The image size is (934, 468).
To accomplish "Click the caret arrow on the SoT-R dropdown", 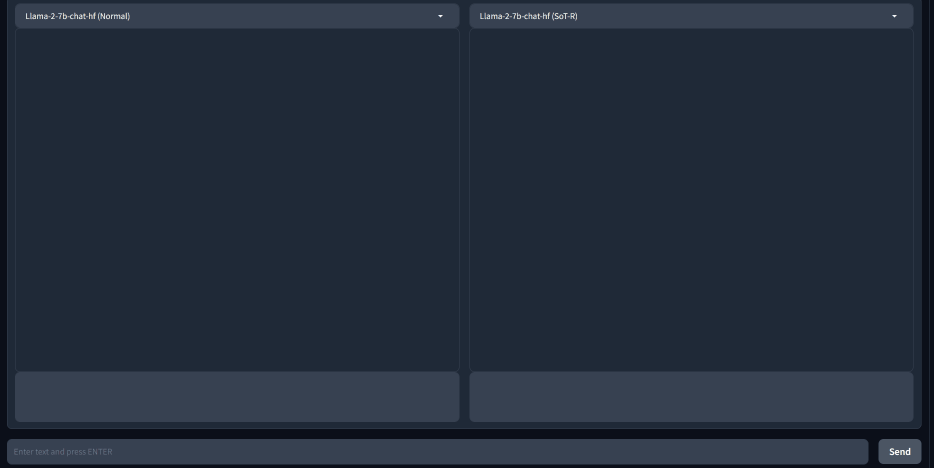I will coord(894,16).
